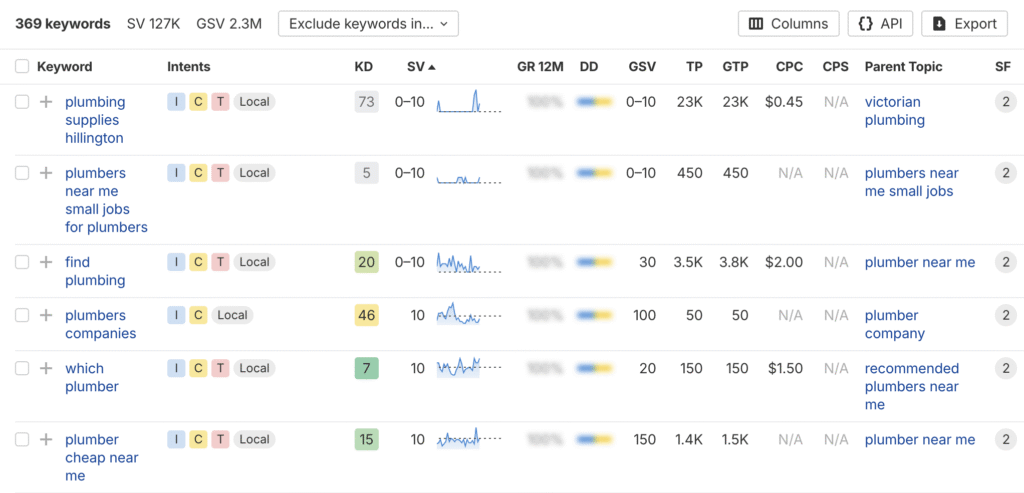The height and width of the screenshot is (493, 1024).
Task: Select checkbox for 'plumber cheap near me'
Action: point(22,439)
